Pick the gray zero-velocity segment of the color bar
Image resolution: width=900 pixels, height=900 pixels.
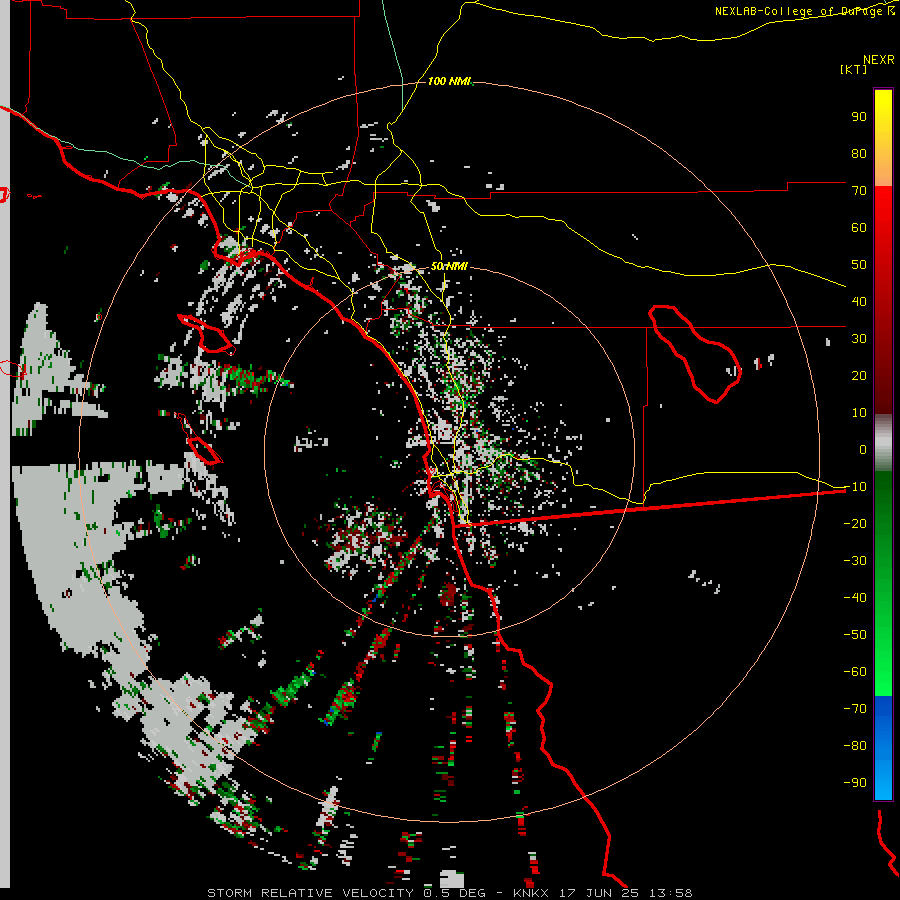click(883, 443)
